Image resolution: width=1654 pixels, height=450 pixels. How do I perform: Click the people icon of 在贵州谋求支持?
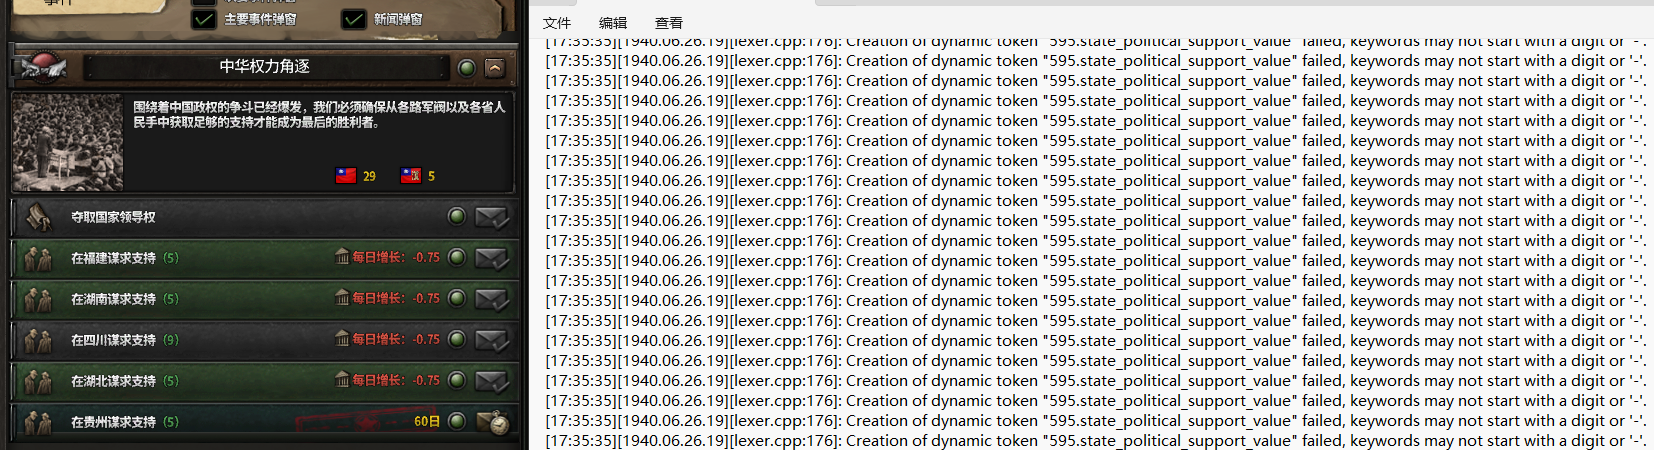point(39,423)
